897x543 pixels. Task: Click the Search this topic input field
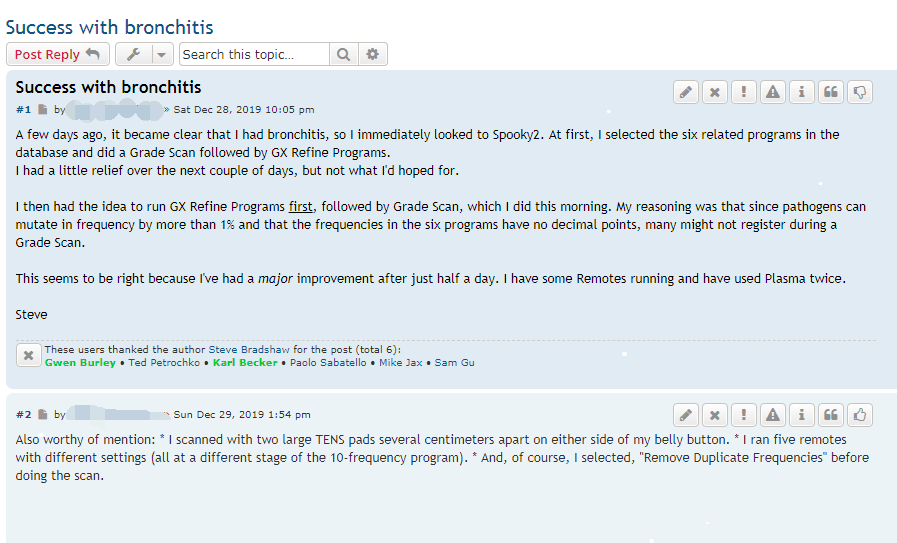[254, 54]
